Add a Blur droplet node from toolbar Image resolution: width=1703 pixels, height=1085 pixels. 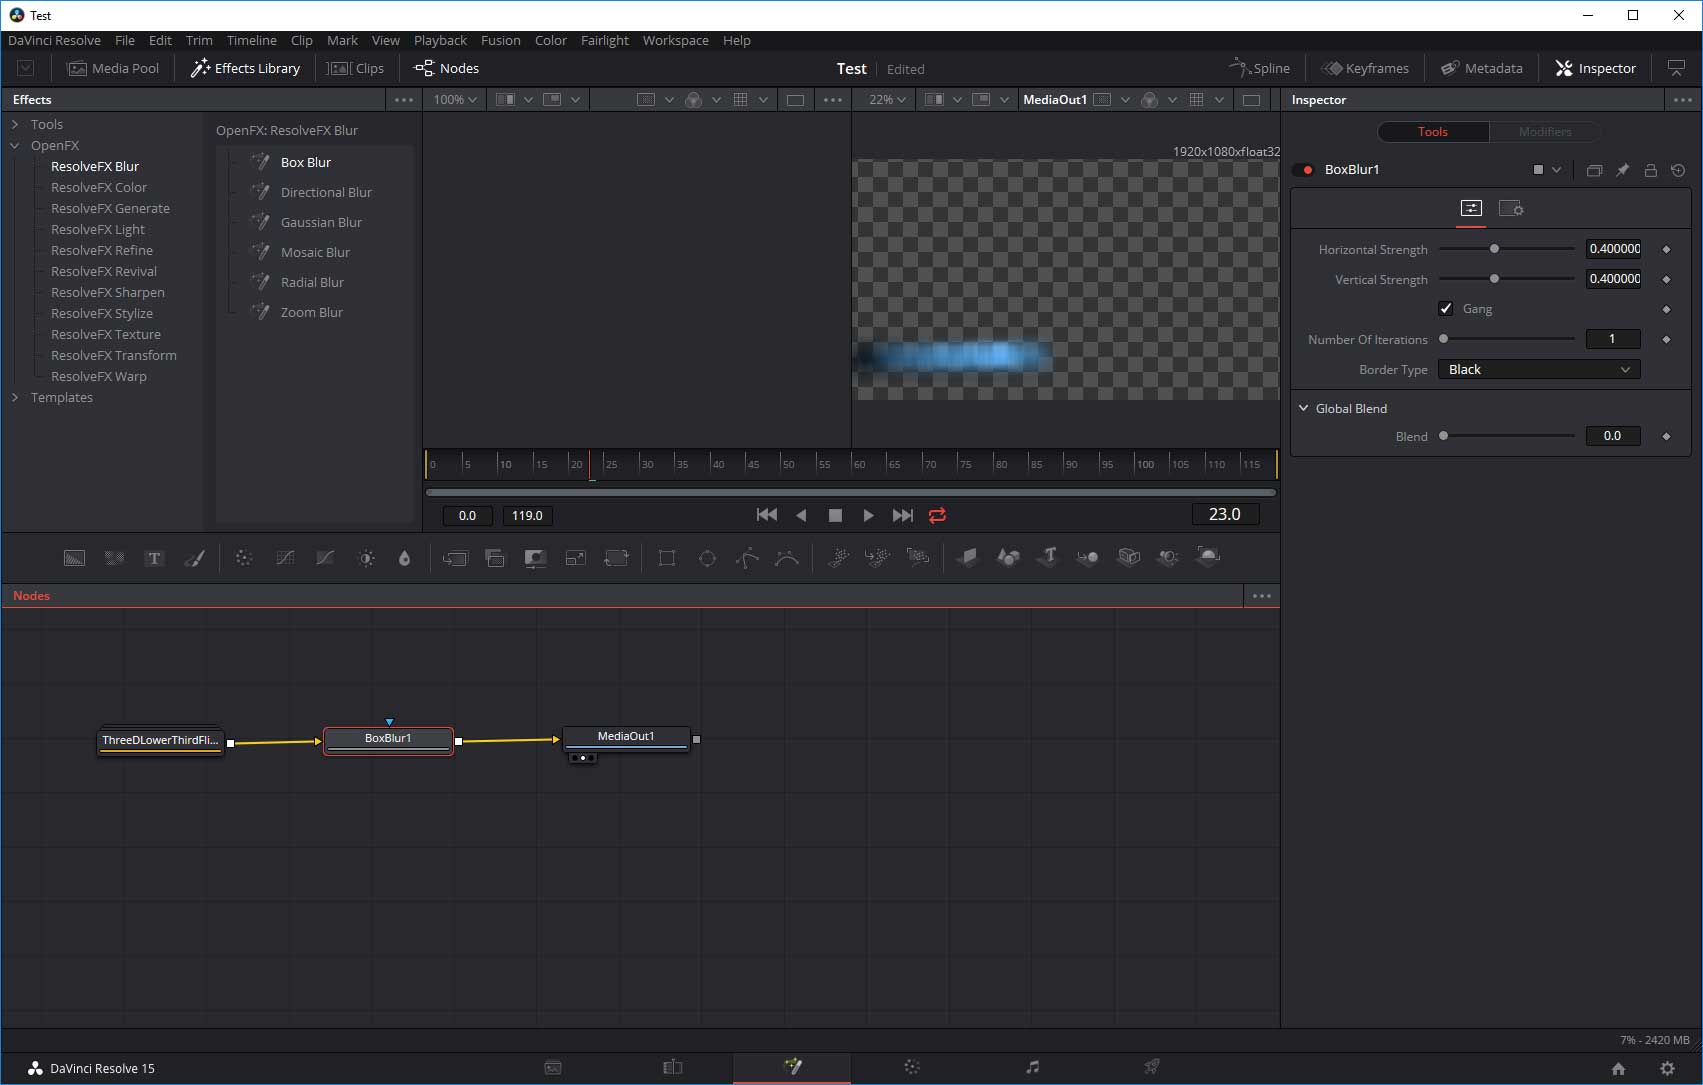click(x=404, y=558)
